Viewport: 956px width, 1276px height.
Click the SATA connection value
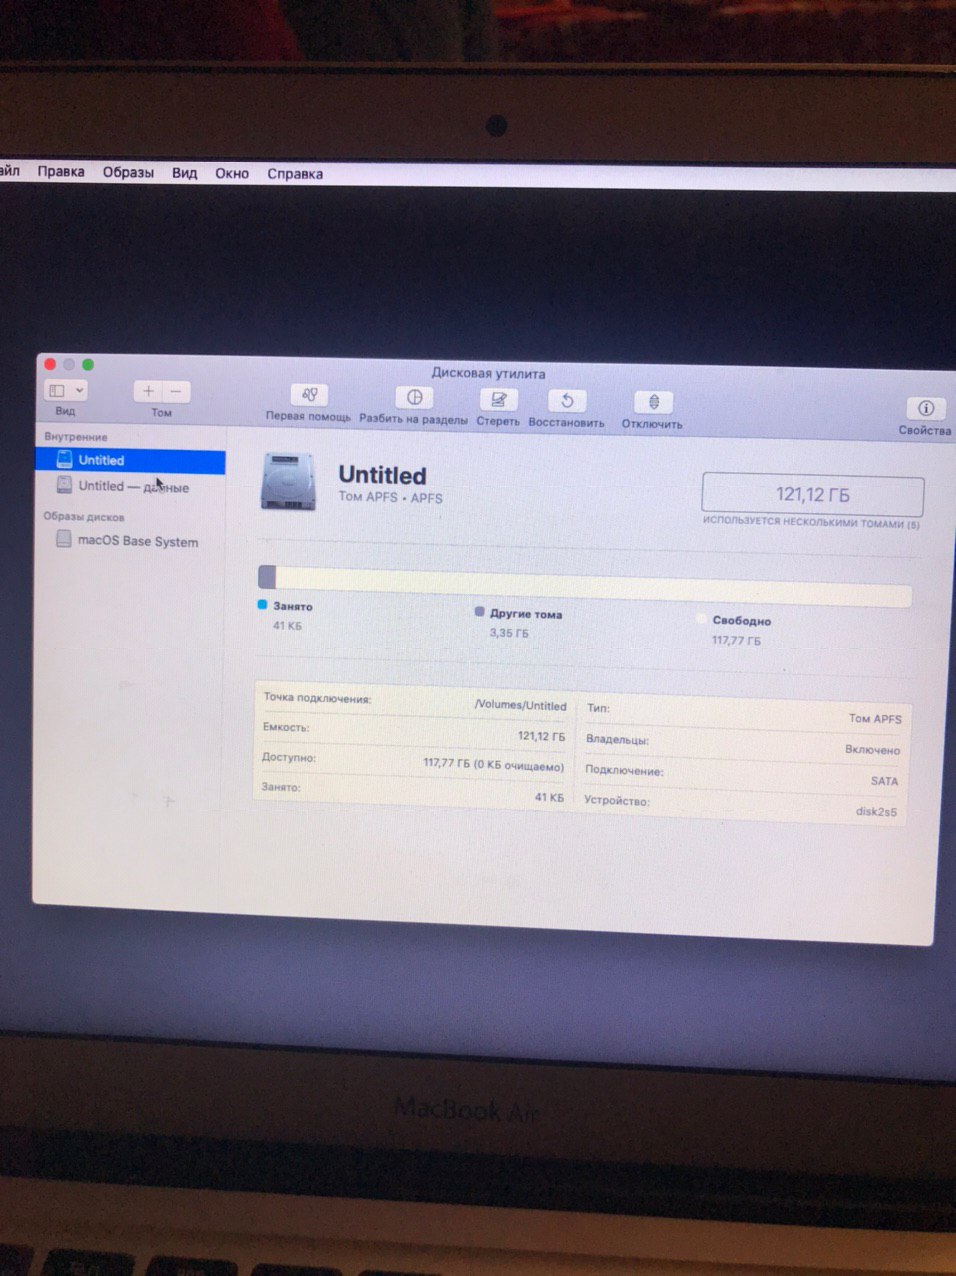[x=884, y=780]
